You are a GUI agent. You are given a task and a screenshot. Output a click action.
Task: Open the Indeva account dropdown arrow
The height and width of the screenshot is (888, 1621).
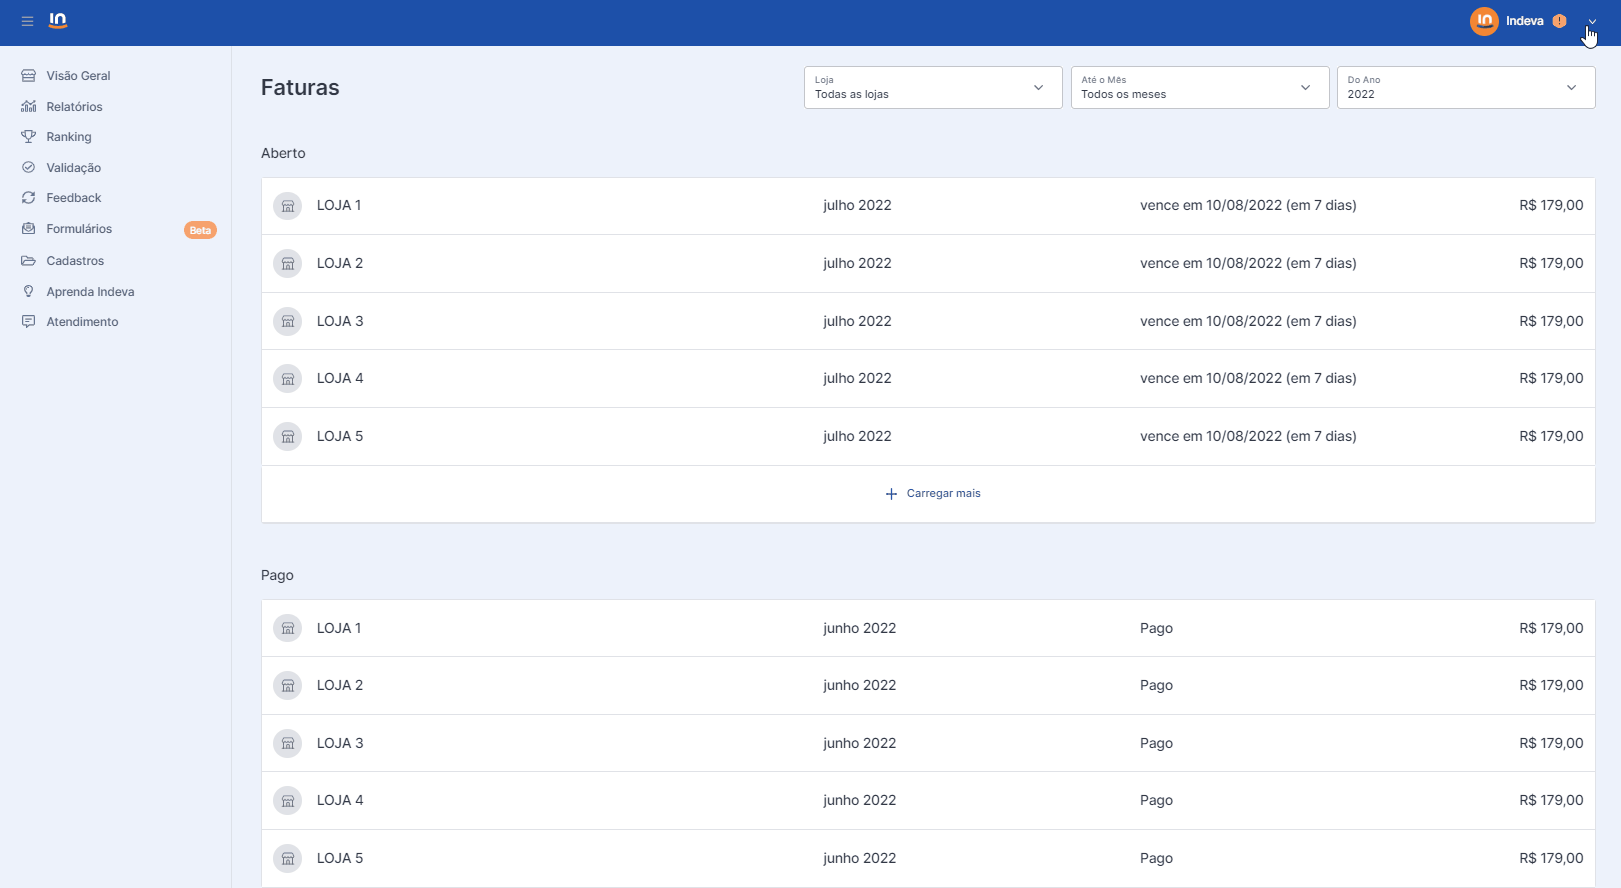[x=1592, y=22]
